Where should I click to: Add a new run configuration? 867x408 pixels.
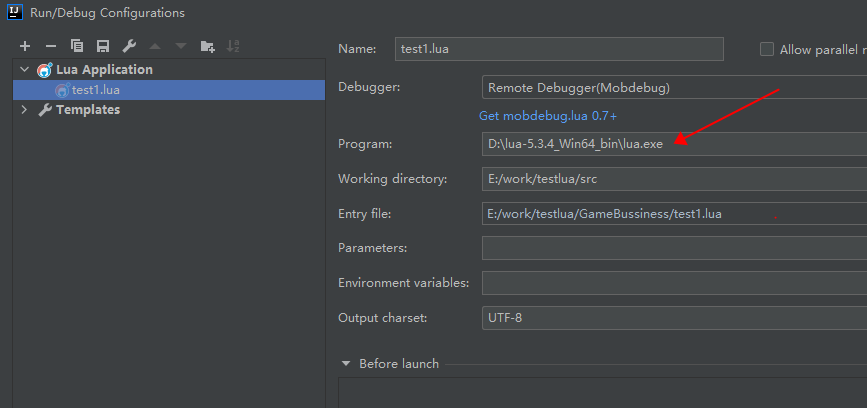pos(25,46)
